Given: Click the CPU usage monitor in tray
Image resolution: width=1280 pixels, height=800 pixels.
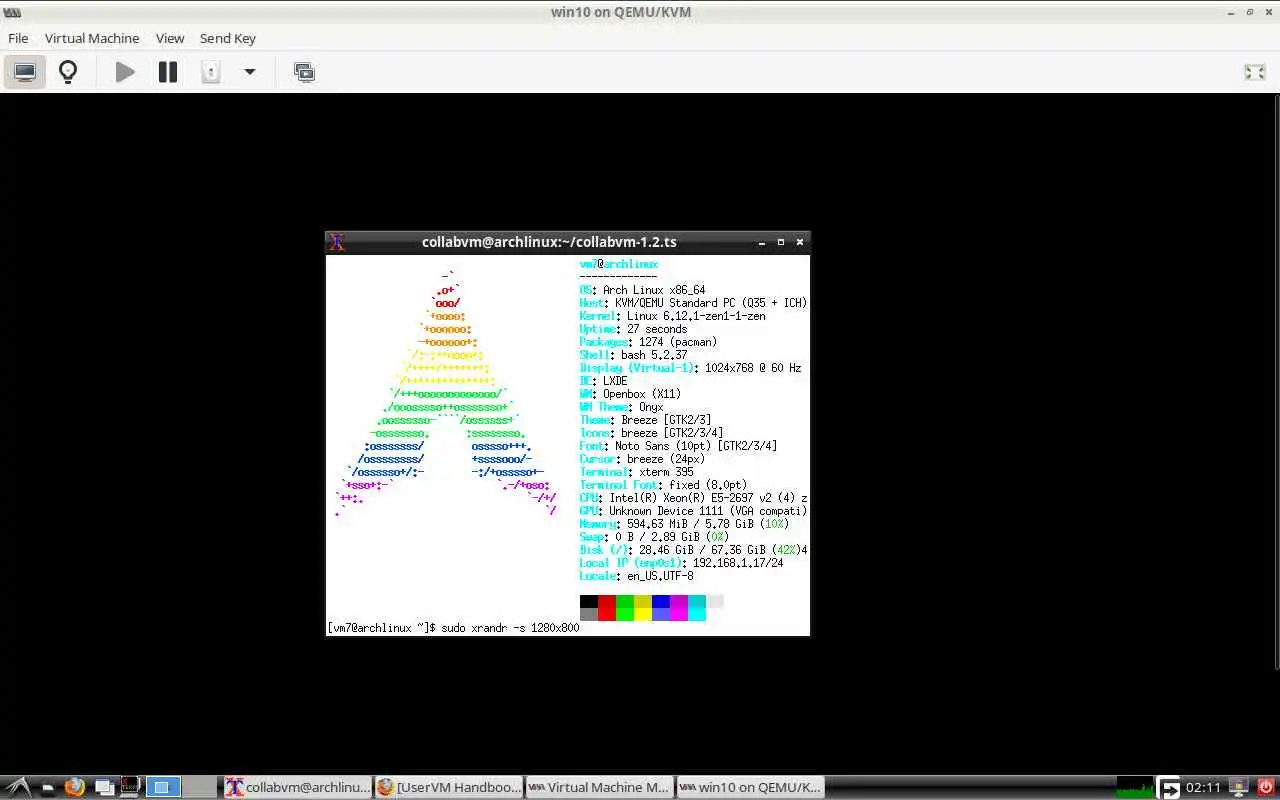Looking at the screenshot, I should point(1135,787).
